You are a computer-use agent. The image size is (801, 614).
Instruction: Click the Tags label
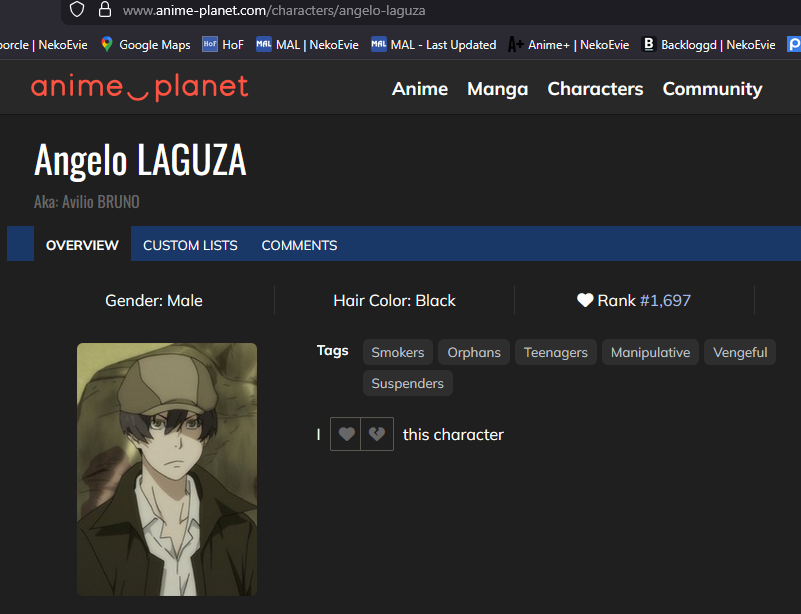click(333, 350)
